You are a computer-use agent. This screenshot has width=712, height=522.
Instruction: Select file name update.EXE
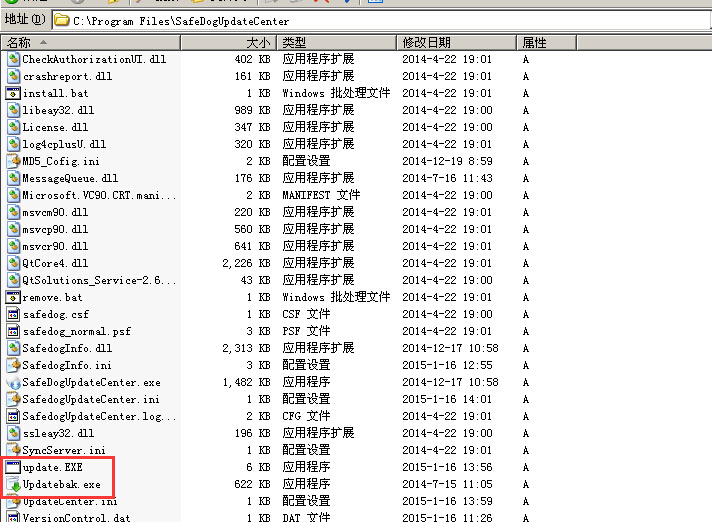click(x=53, y=467)
